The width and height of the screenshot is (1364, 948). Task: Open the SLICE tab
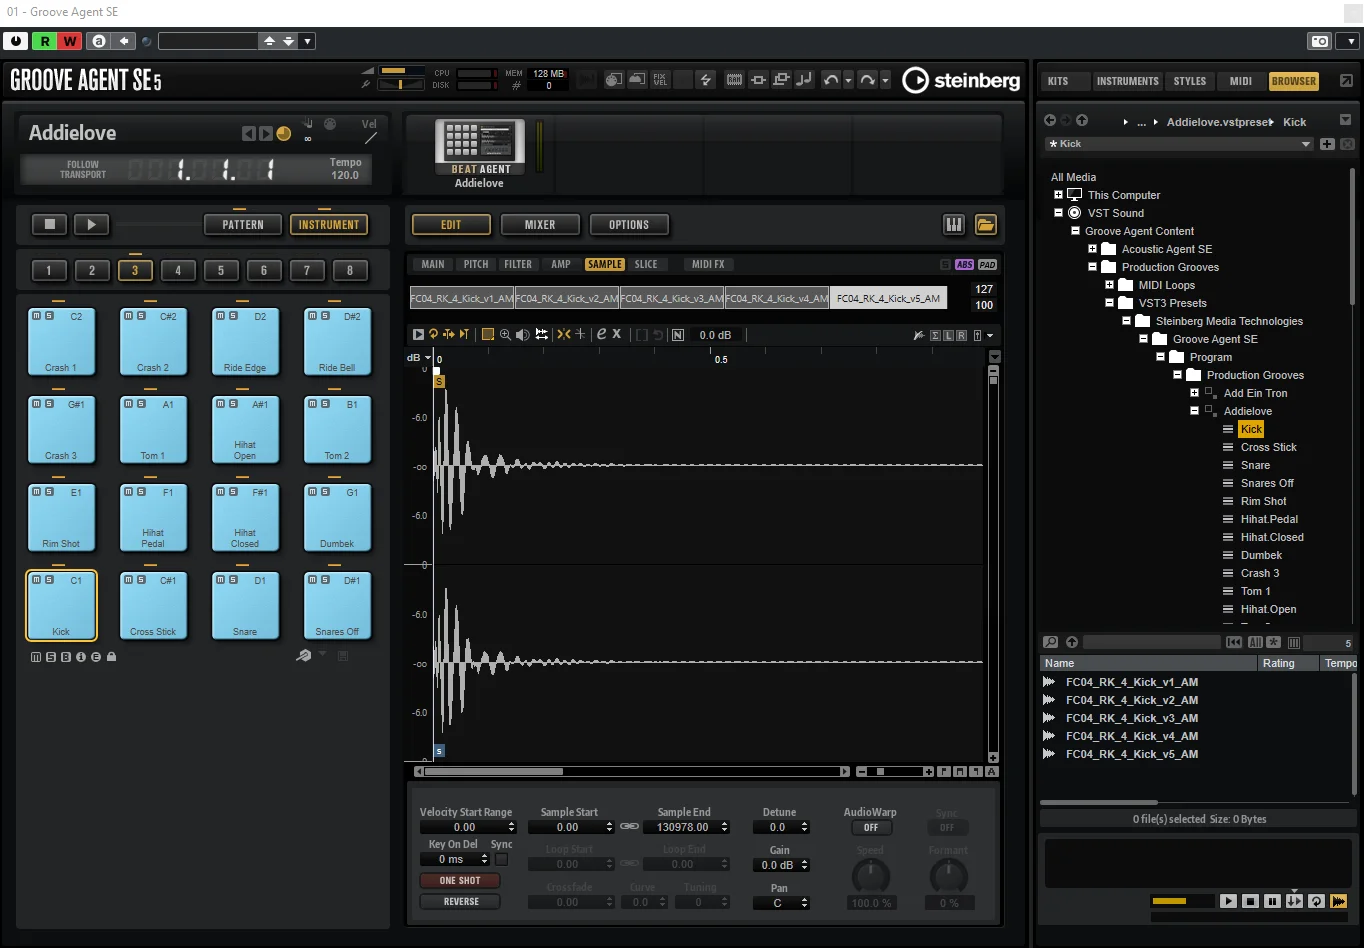(x=646, y=264)
